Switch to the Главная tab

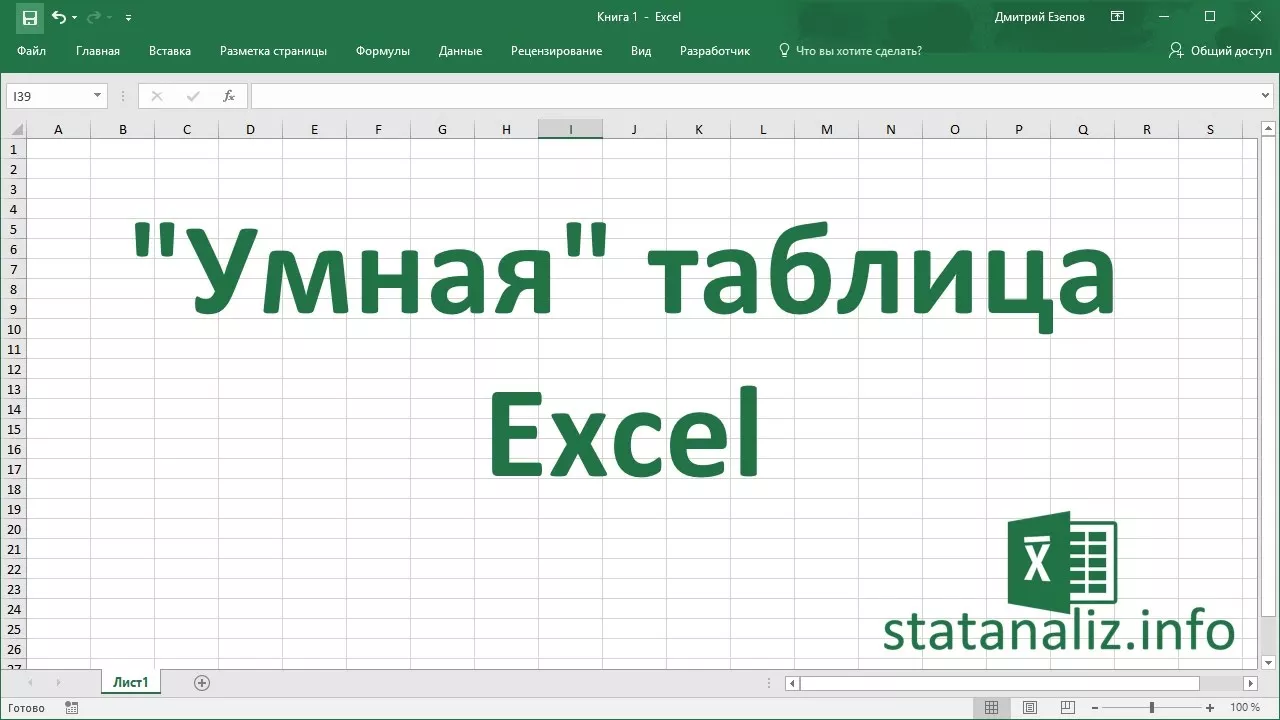pos(98,51)
